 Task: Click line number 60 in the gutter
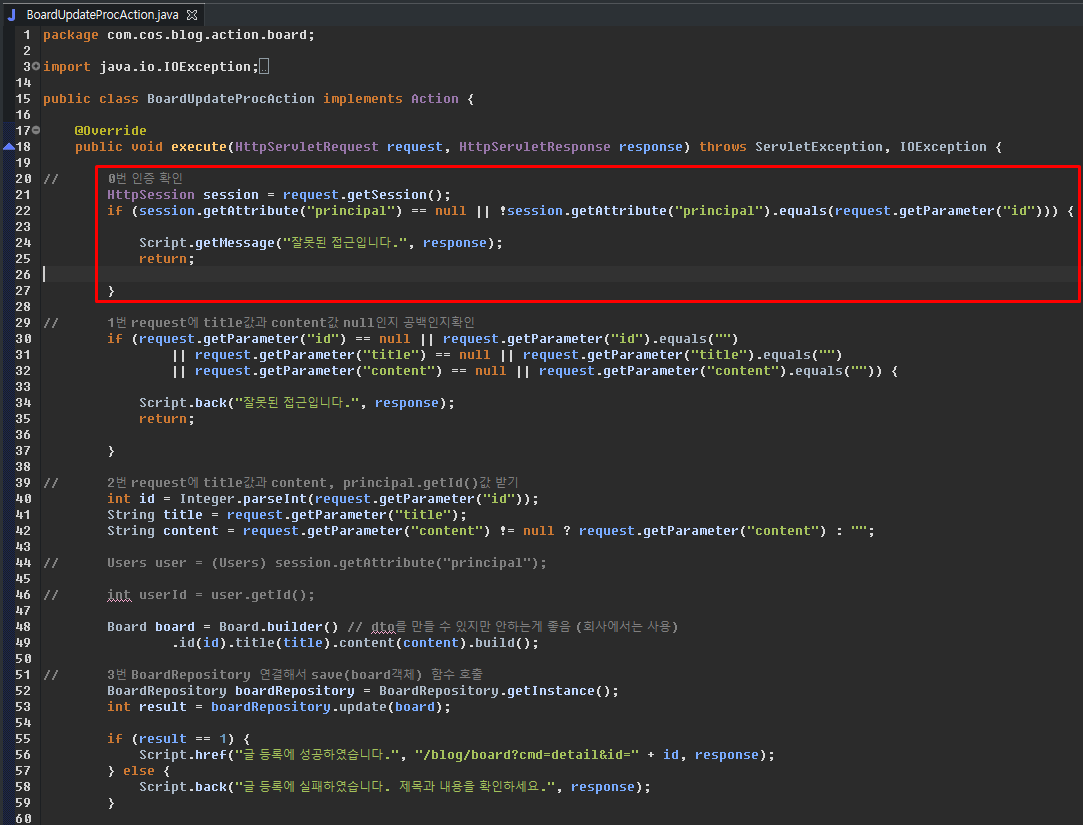(23, 819)
